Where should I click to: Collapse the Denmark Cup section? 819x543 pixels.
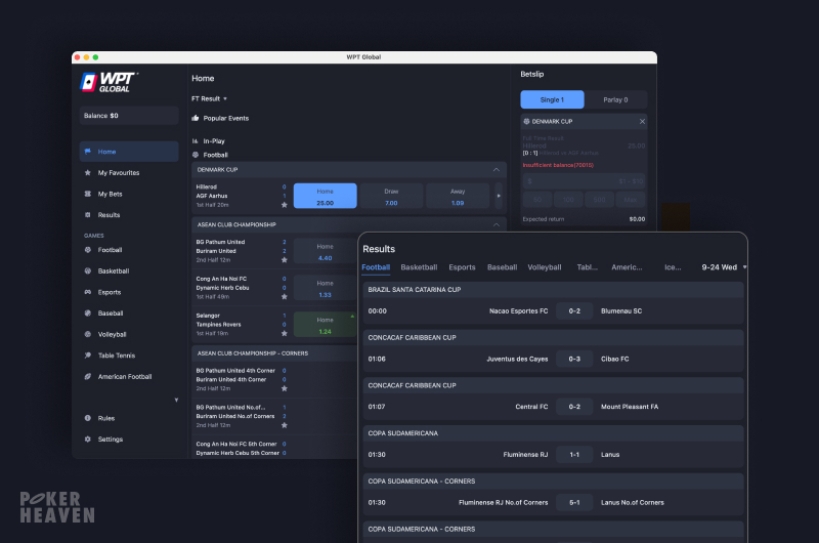[x=496, y=170]
